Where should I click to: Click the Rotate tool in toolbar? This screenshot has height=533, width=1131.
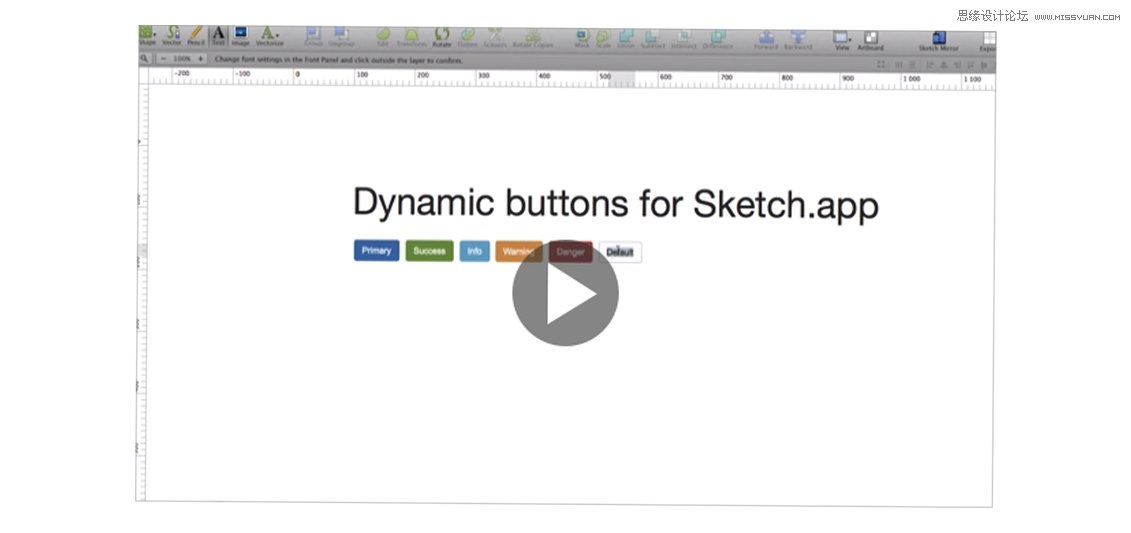[x=441, y=37]
